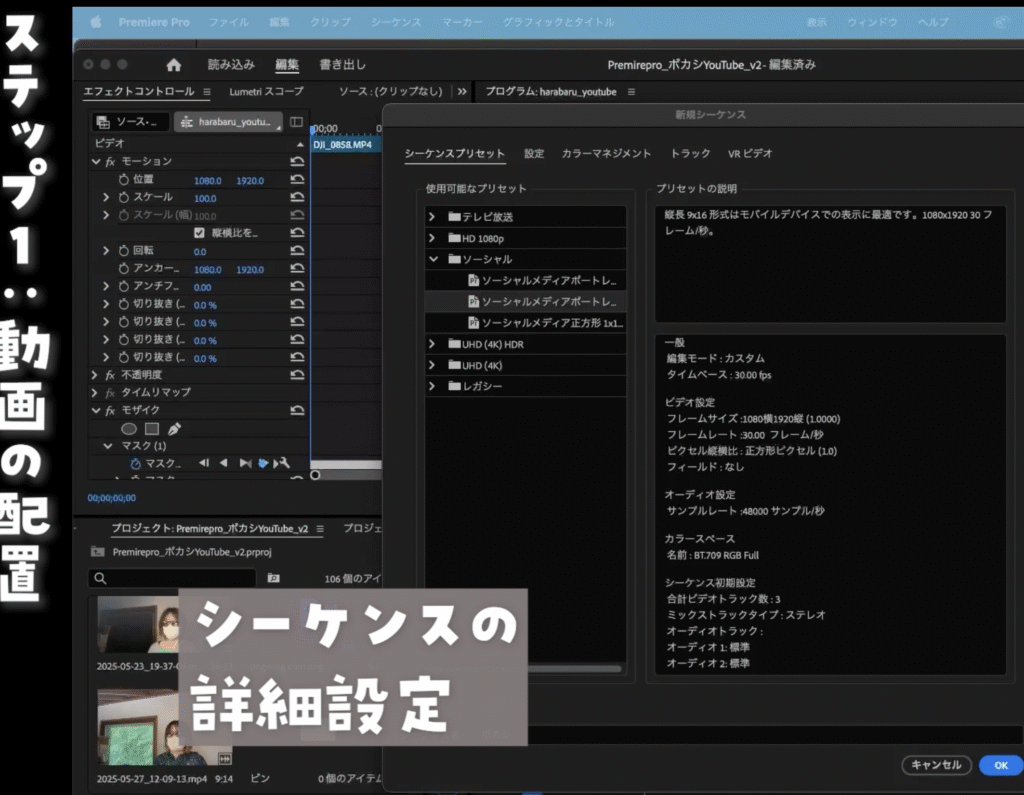Select the pen mask tool under モザイク
1024x795 pixels.
174,429
